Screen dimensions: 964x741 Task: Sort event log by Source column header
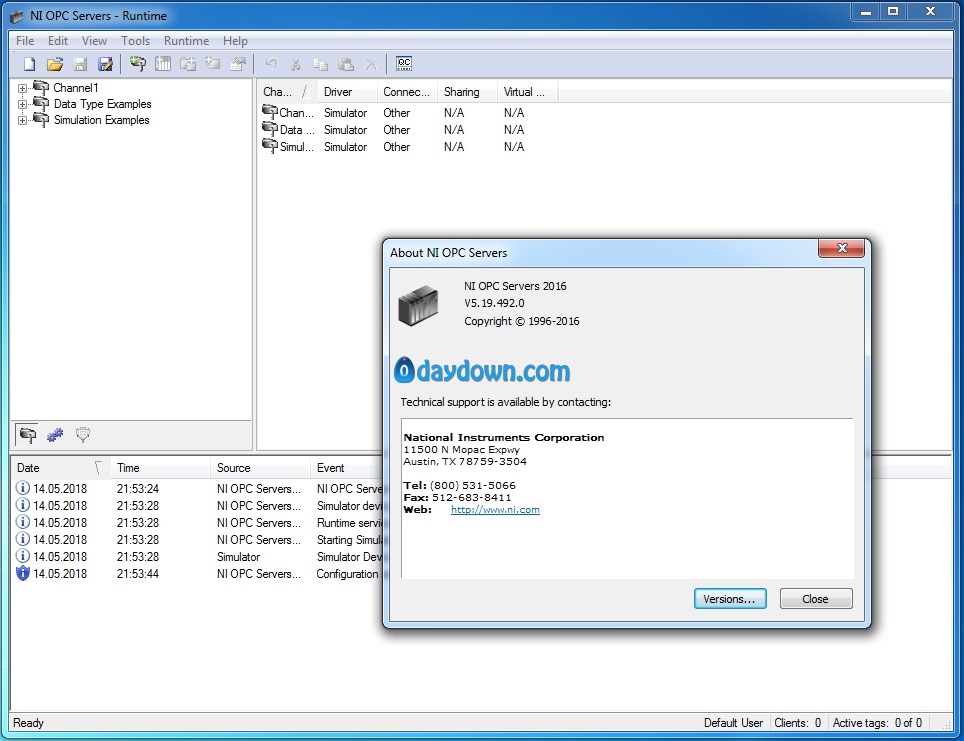260,468
